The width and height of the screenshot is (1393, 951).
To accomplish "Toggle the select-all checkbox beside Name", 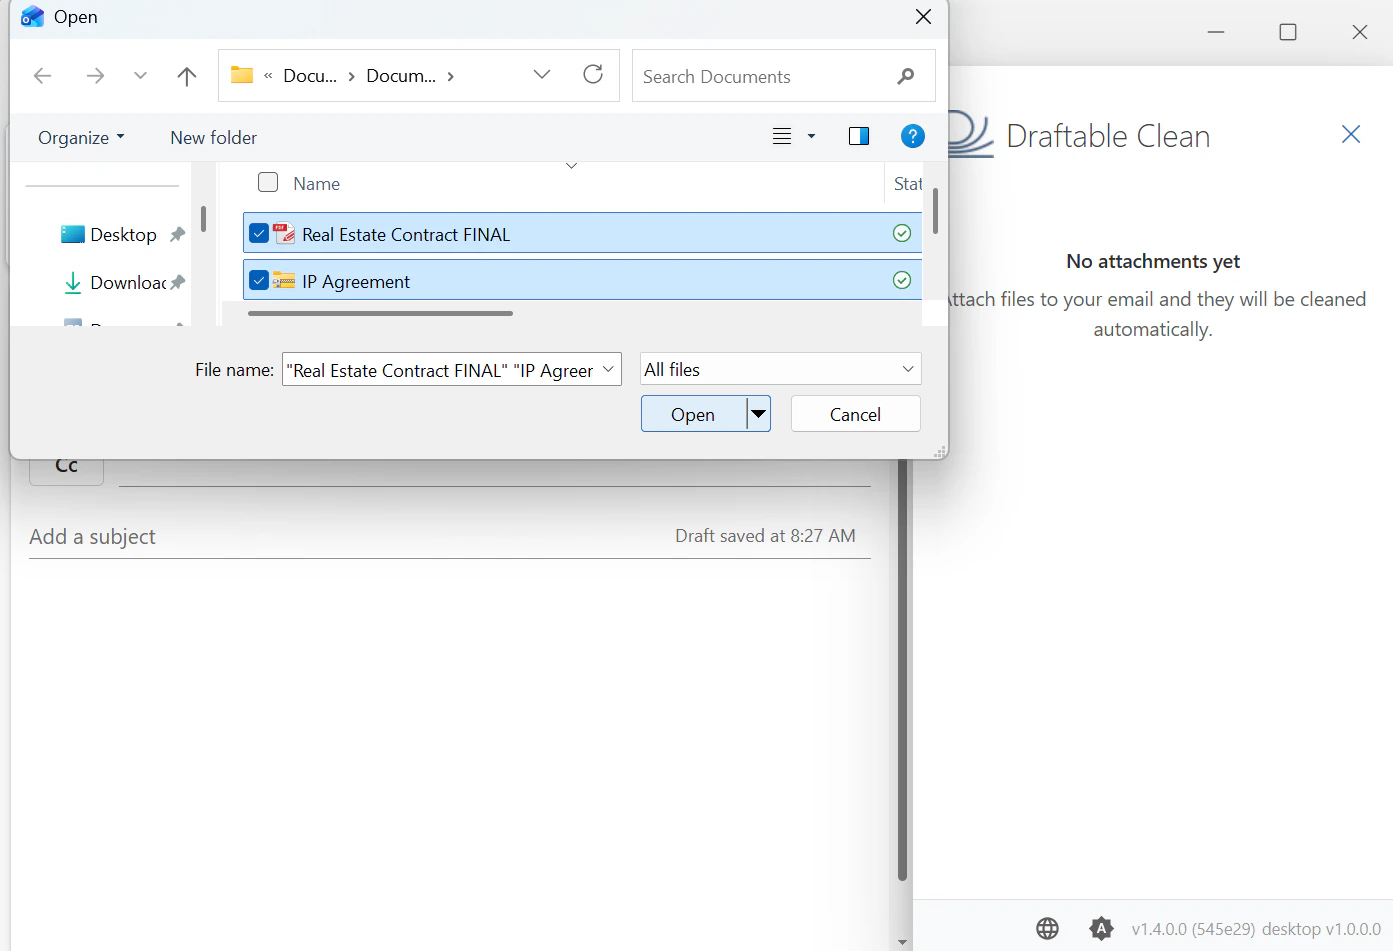I will [x=268, y=182].
